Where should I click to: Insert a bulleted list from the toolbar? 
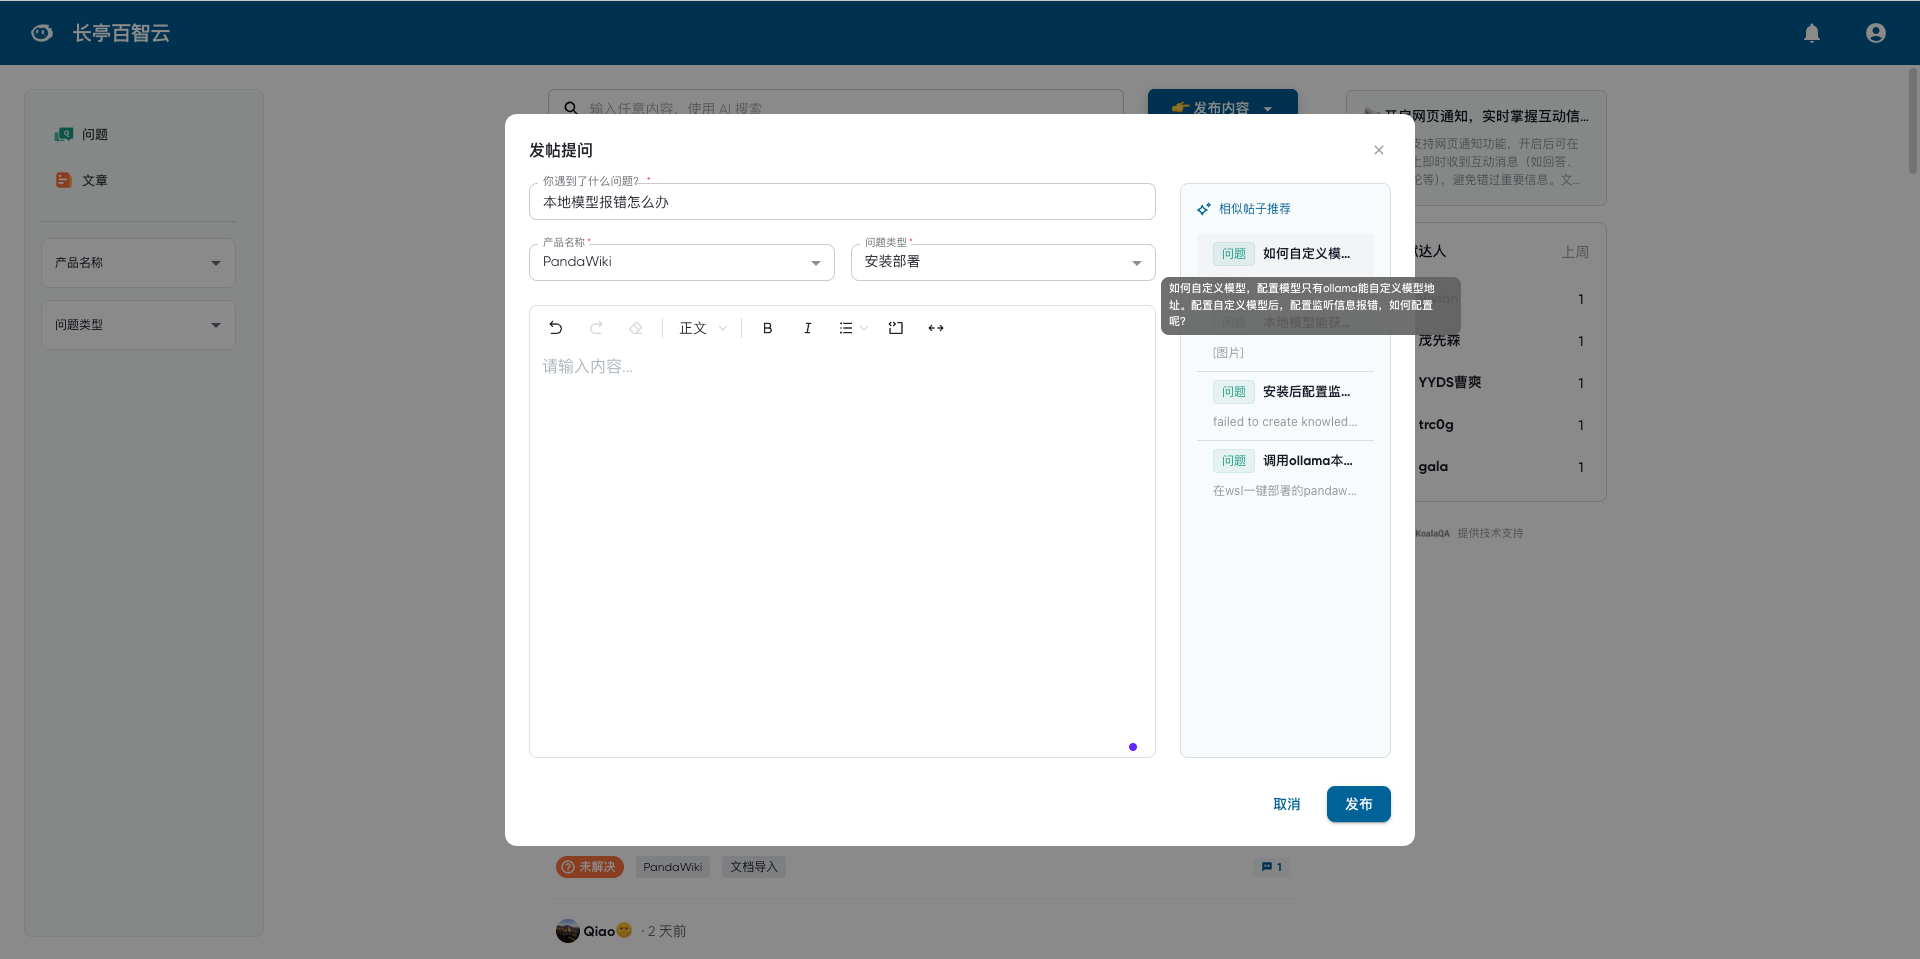pyautogui.click(x=847, y=328)
